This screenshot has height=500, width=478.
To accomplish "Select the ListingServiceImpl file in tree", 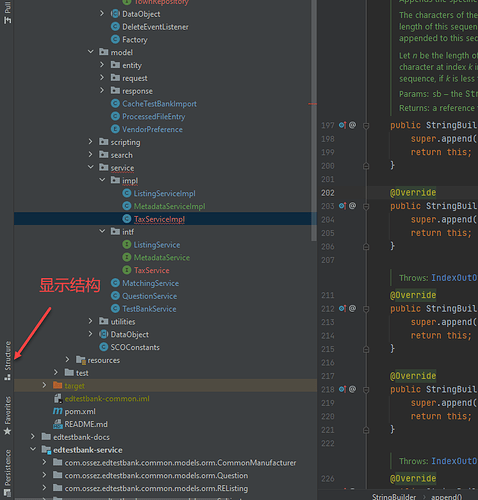I will point(165,193).
